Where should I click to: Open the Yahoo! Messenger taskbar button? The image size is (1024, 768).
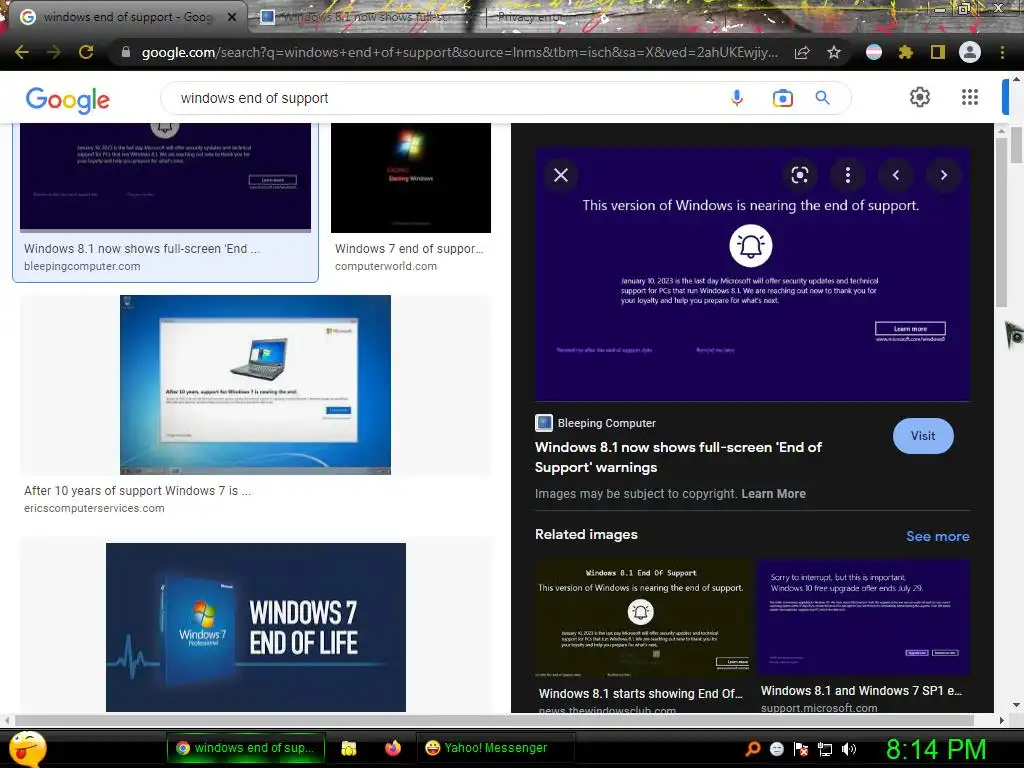495,748
